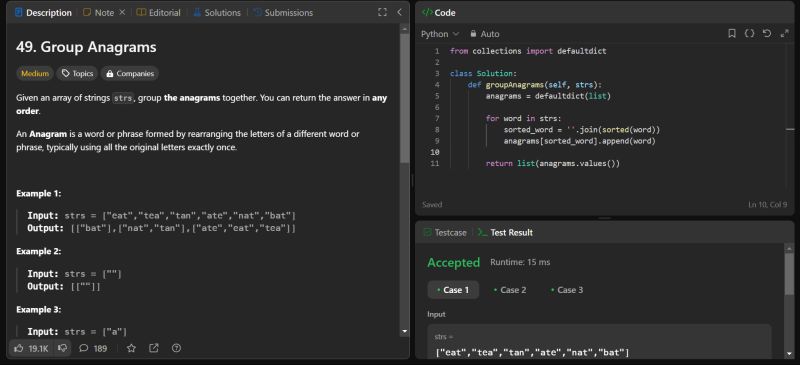
Task: Expand the Topics tag button
Action: (78, 74)
